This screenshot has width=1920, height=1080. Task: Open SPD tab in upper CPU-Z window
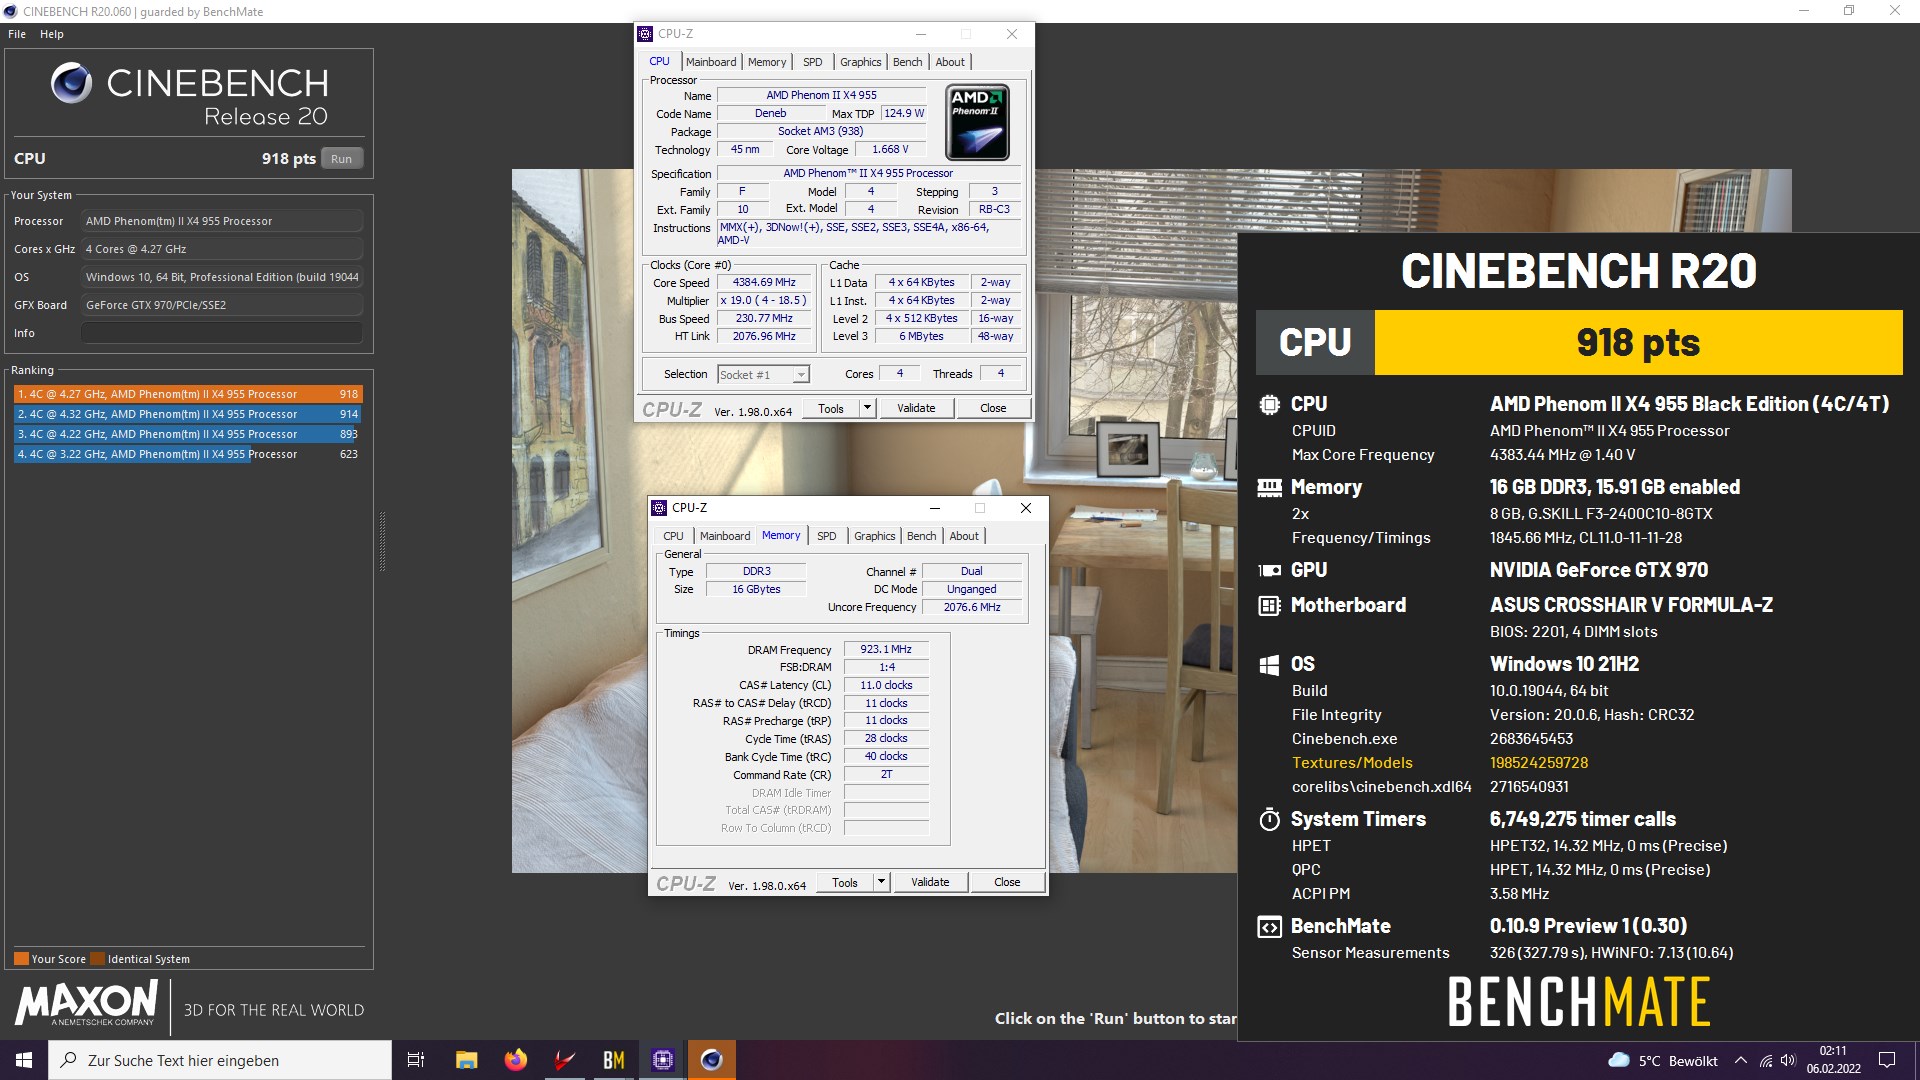pos(813,62)
